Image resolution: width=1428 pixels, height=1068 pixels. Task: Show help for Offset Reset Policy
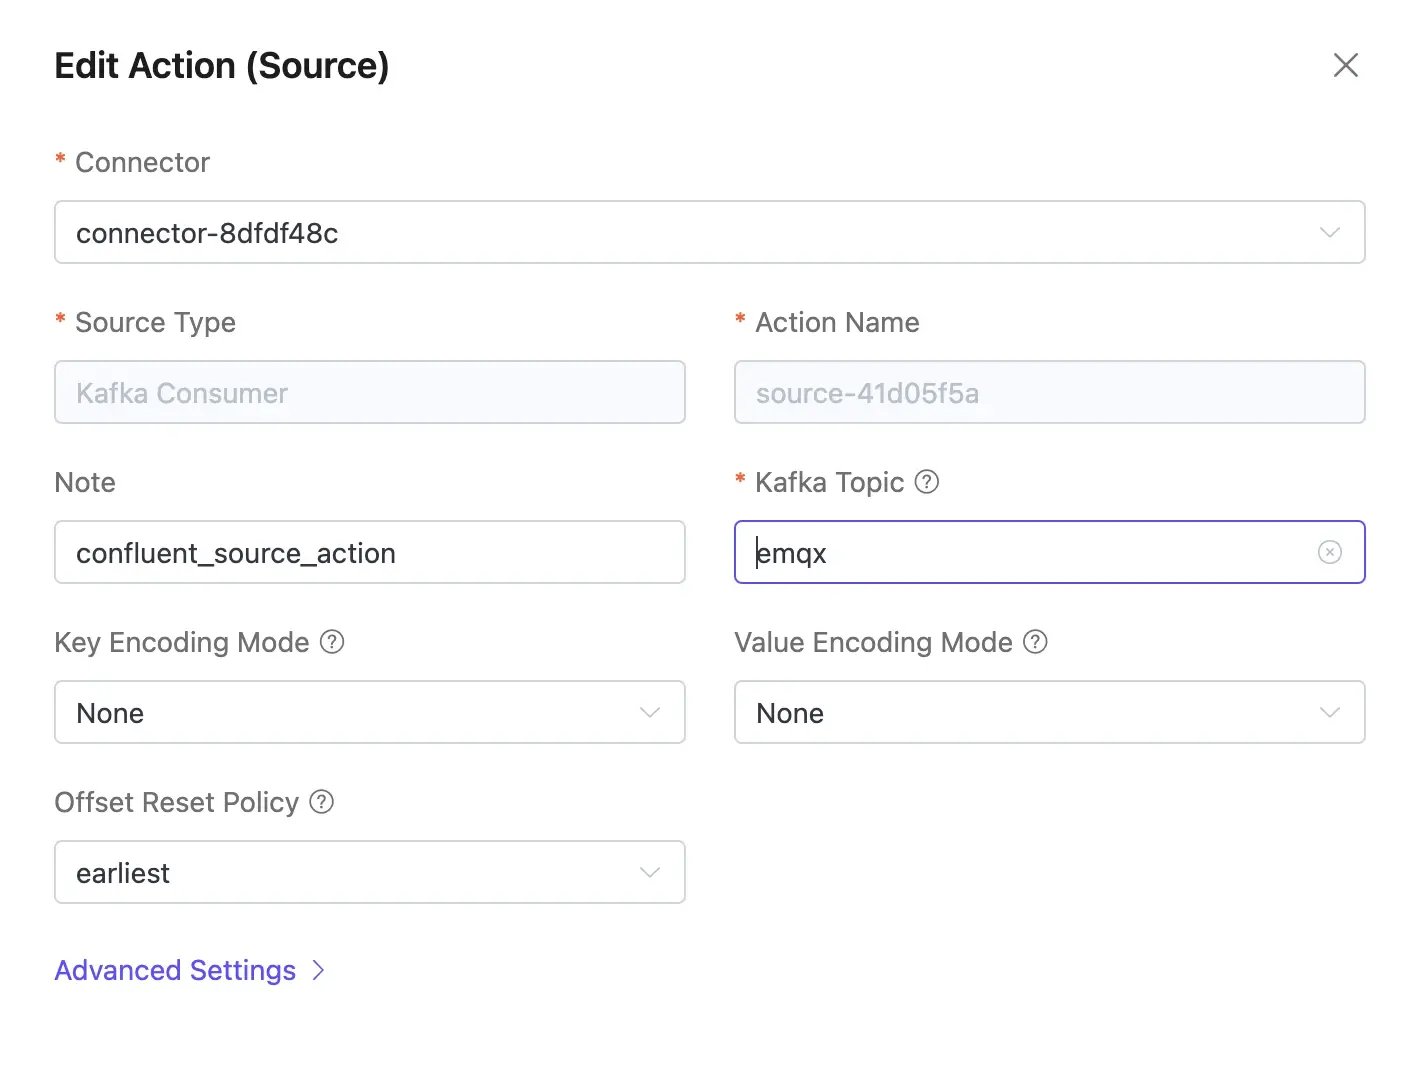coord(321,802)
